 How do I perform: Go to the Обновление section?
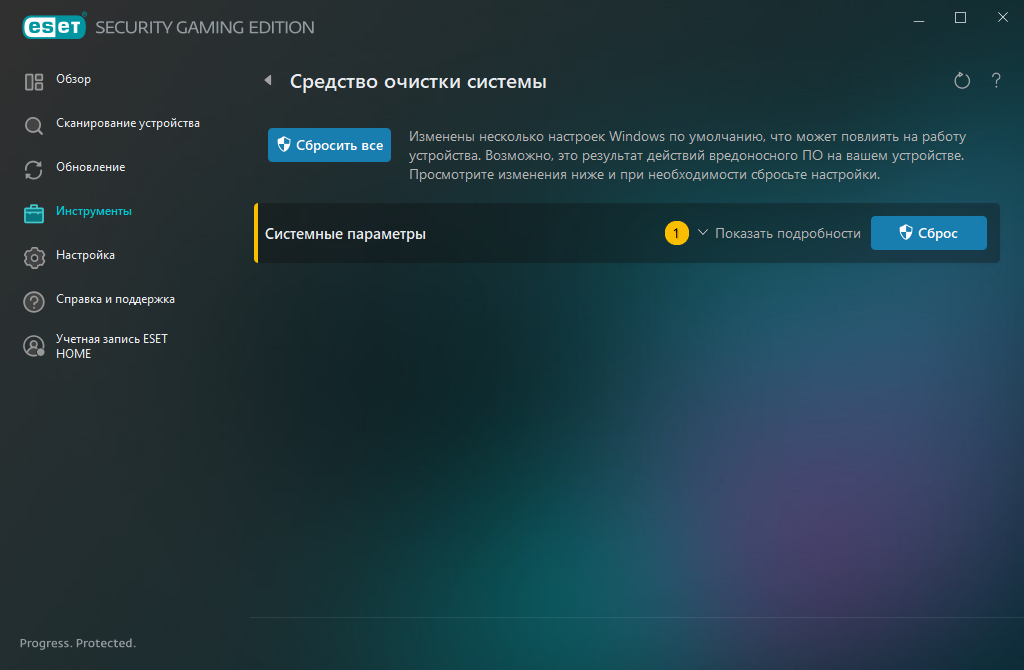[x=91, y=167]
